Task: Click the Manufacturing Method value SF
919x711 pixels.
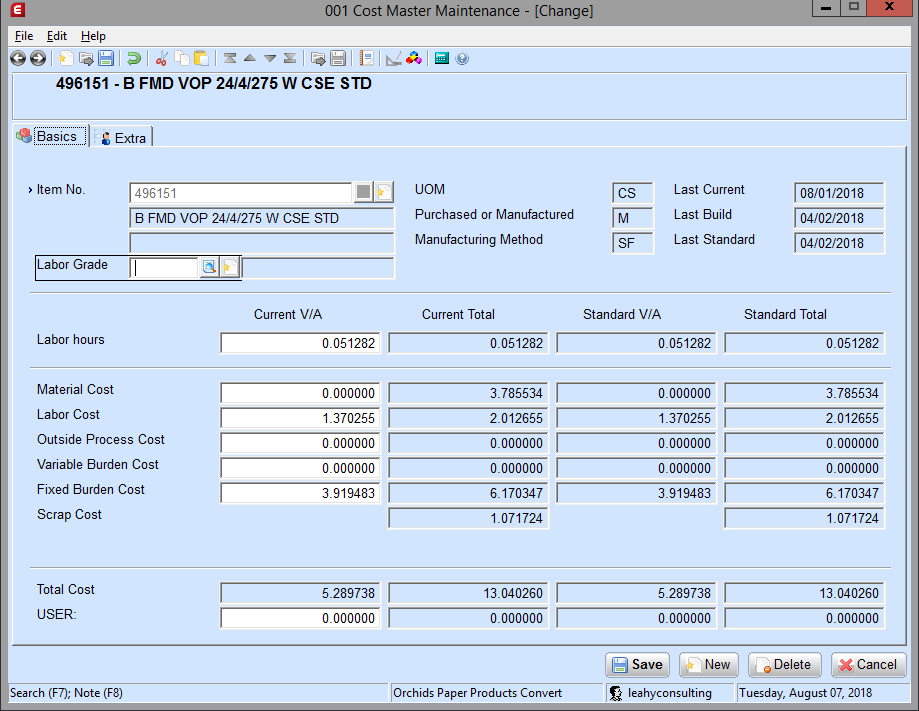Action: click(x=632, y=243)
